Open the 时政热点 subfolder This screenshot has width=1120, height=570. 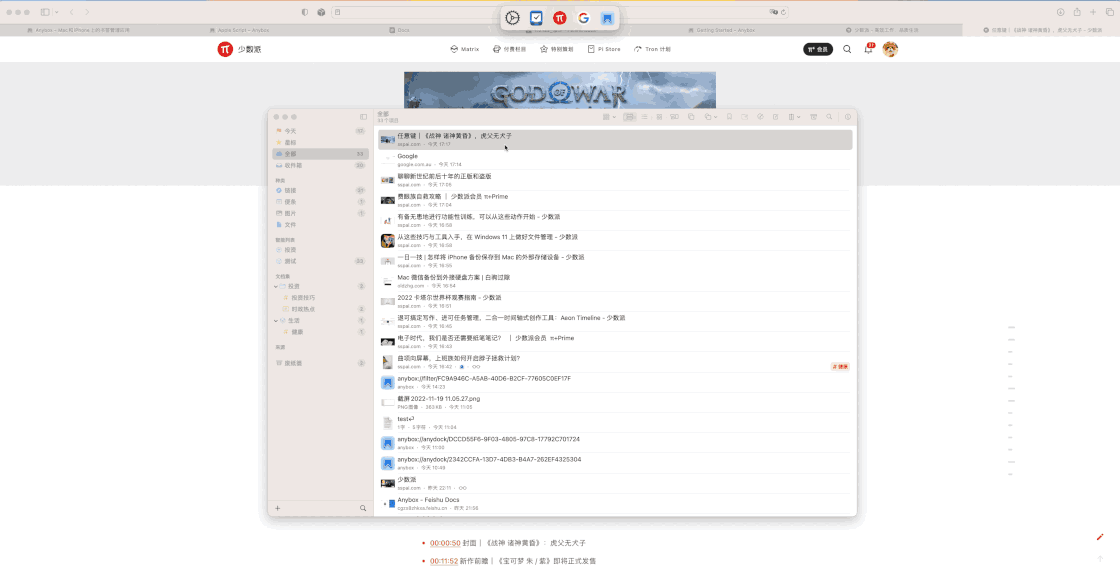320,309
